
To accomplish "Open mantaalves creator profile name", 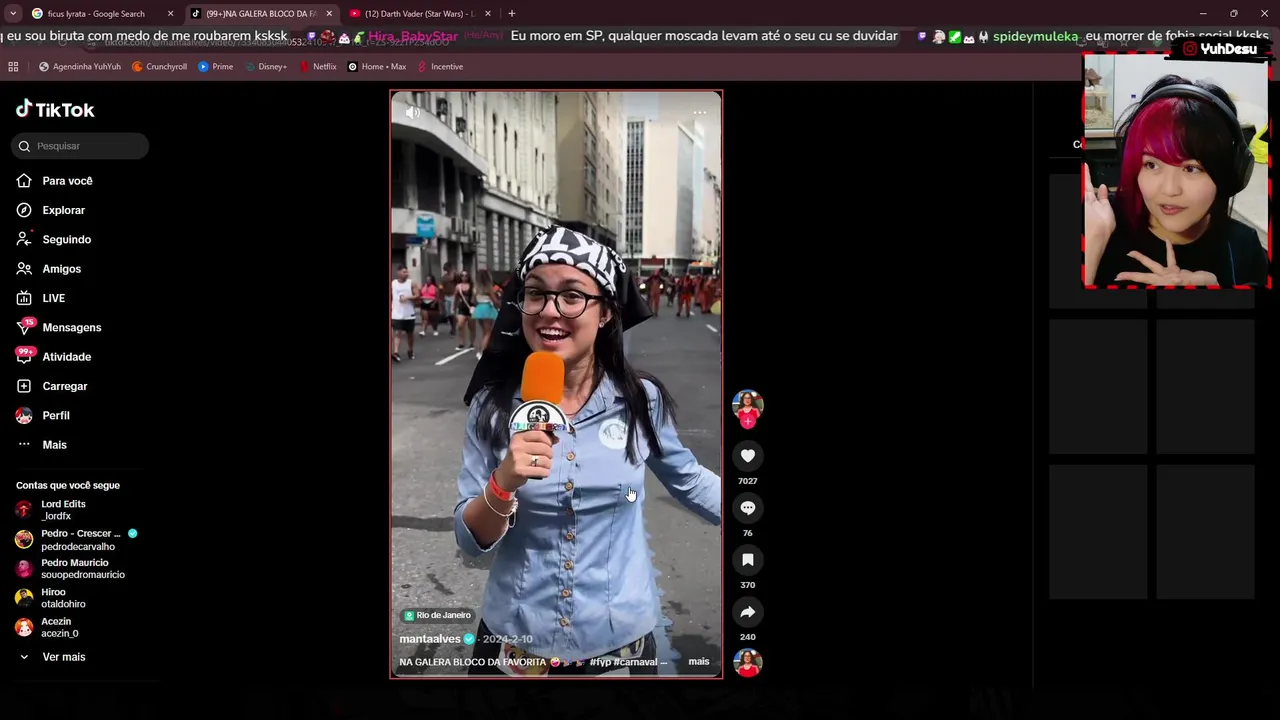I will tap(430, 639).
